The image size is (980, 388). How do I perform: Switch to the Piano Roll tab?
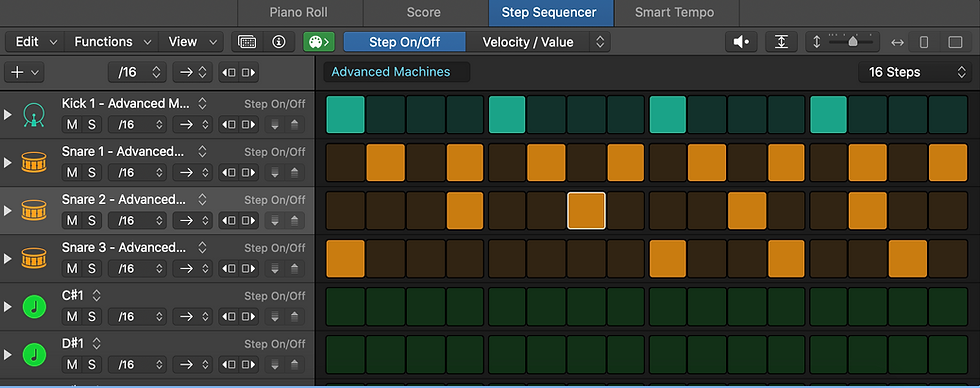tap(298, 12)
